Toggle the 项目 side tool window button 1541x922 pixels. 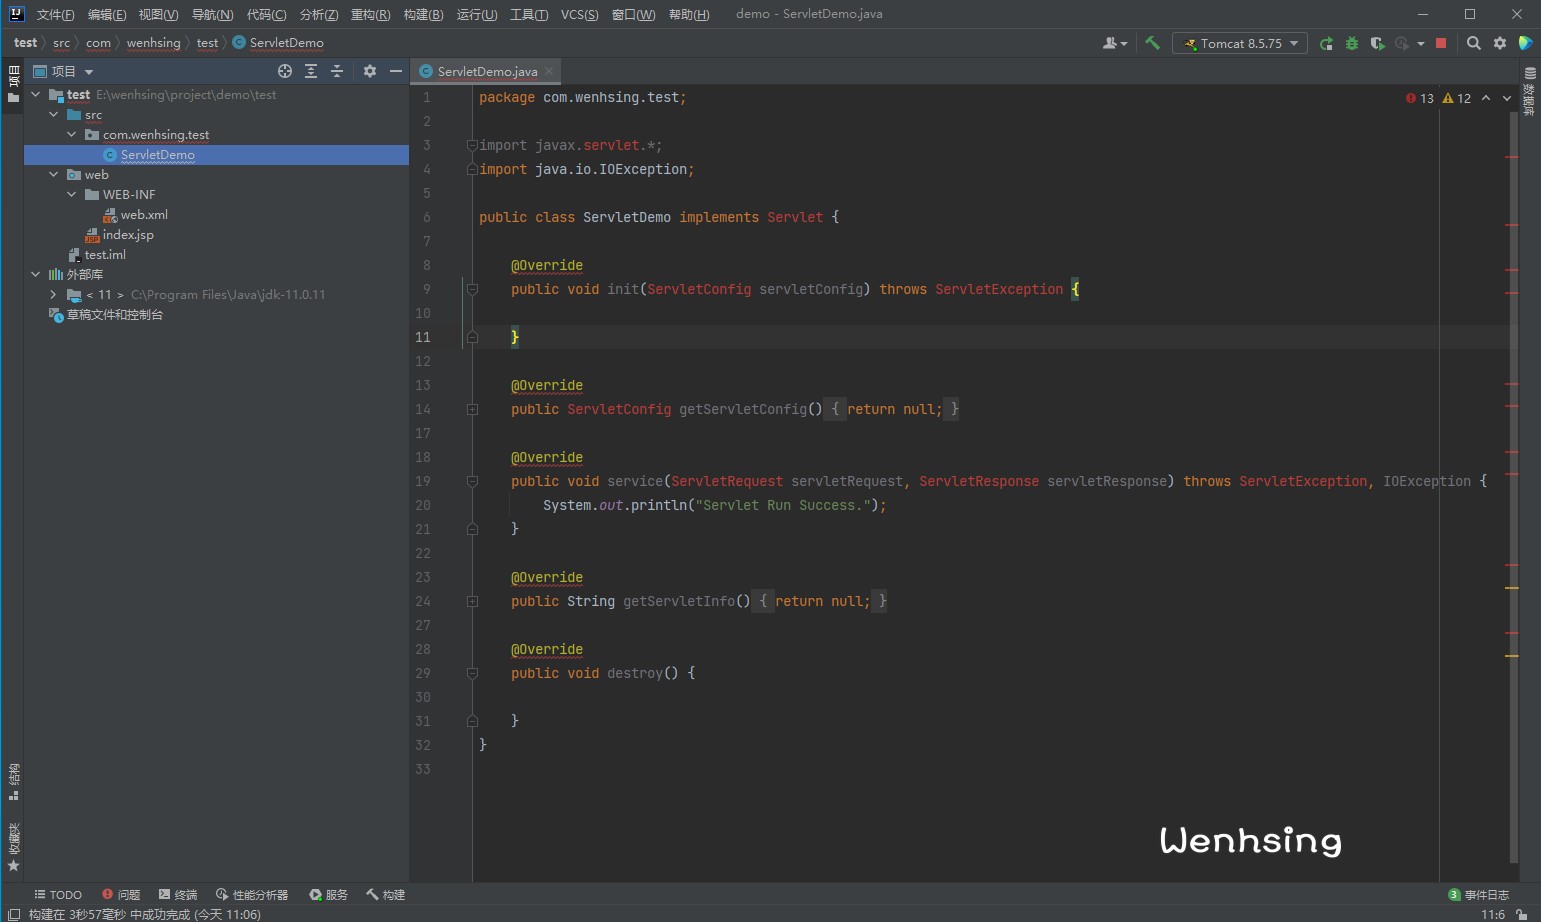(x=13, y=84)
